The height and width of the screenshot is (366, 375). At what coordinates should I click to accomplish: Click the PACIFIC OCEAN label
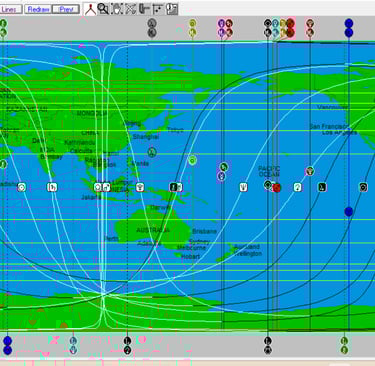tap(269, 172)
